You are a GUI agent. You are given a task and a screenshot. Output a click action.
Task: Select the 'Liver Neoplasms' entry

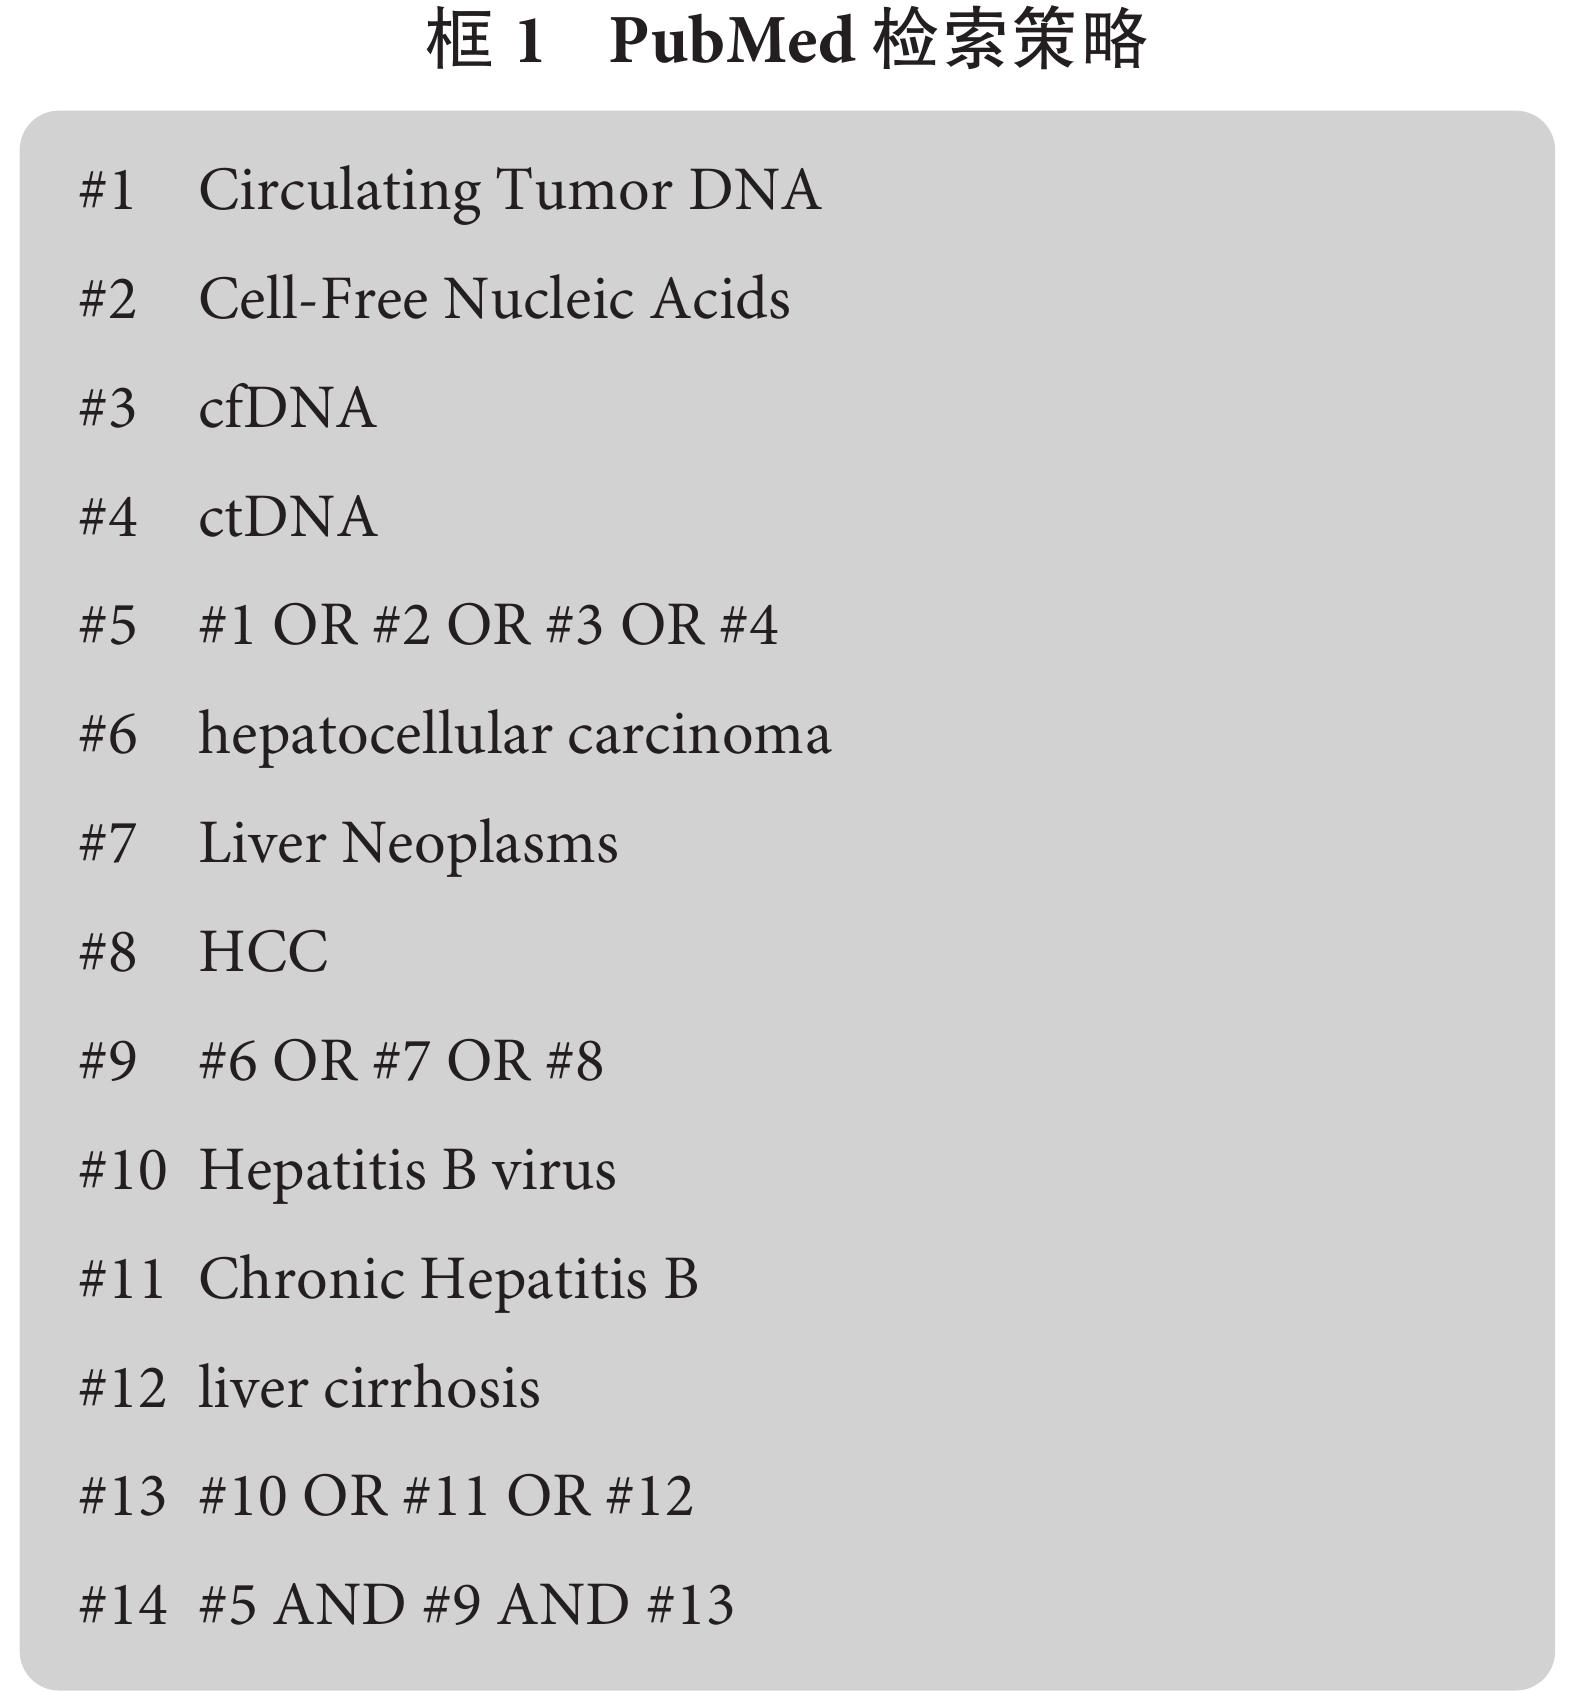(408, 844)
